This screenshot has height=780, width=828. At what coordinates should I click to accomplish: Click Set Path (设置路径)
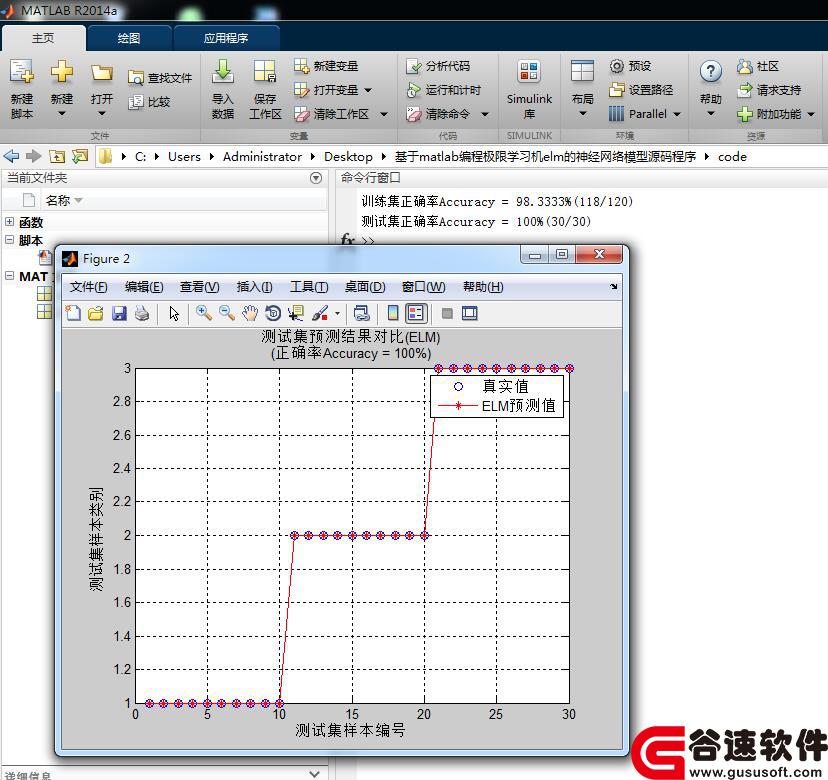coord(641,90)
